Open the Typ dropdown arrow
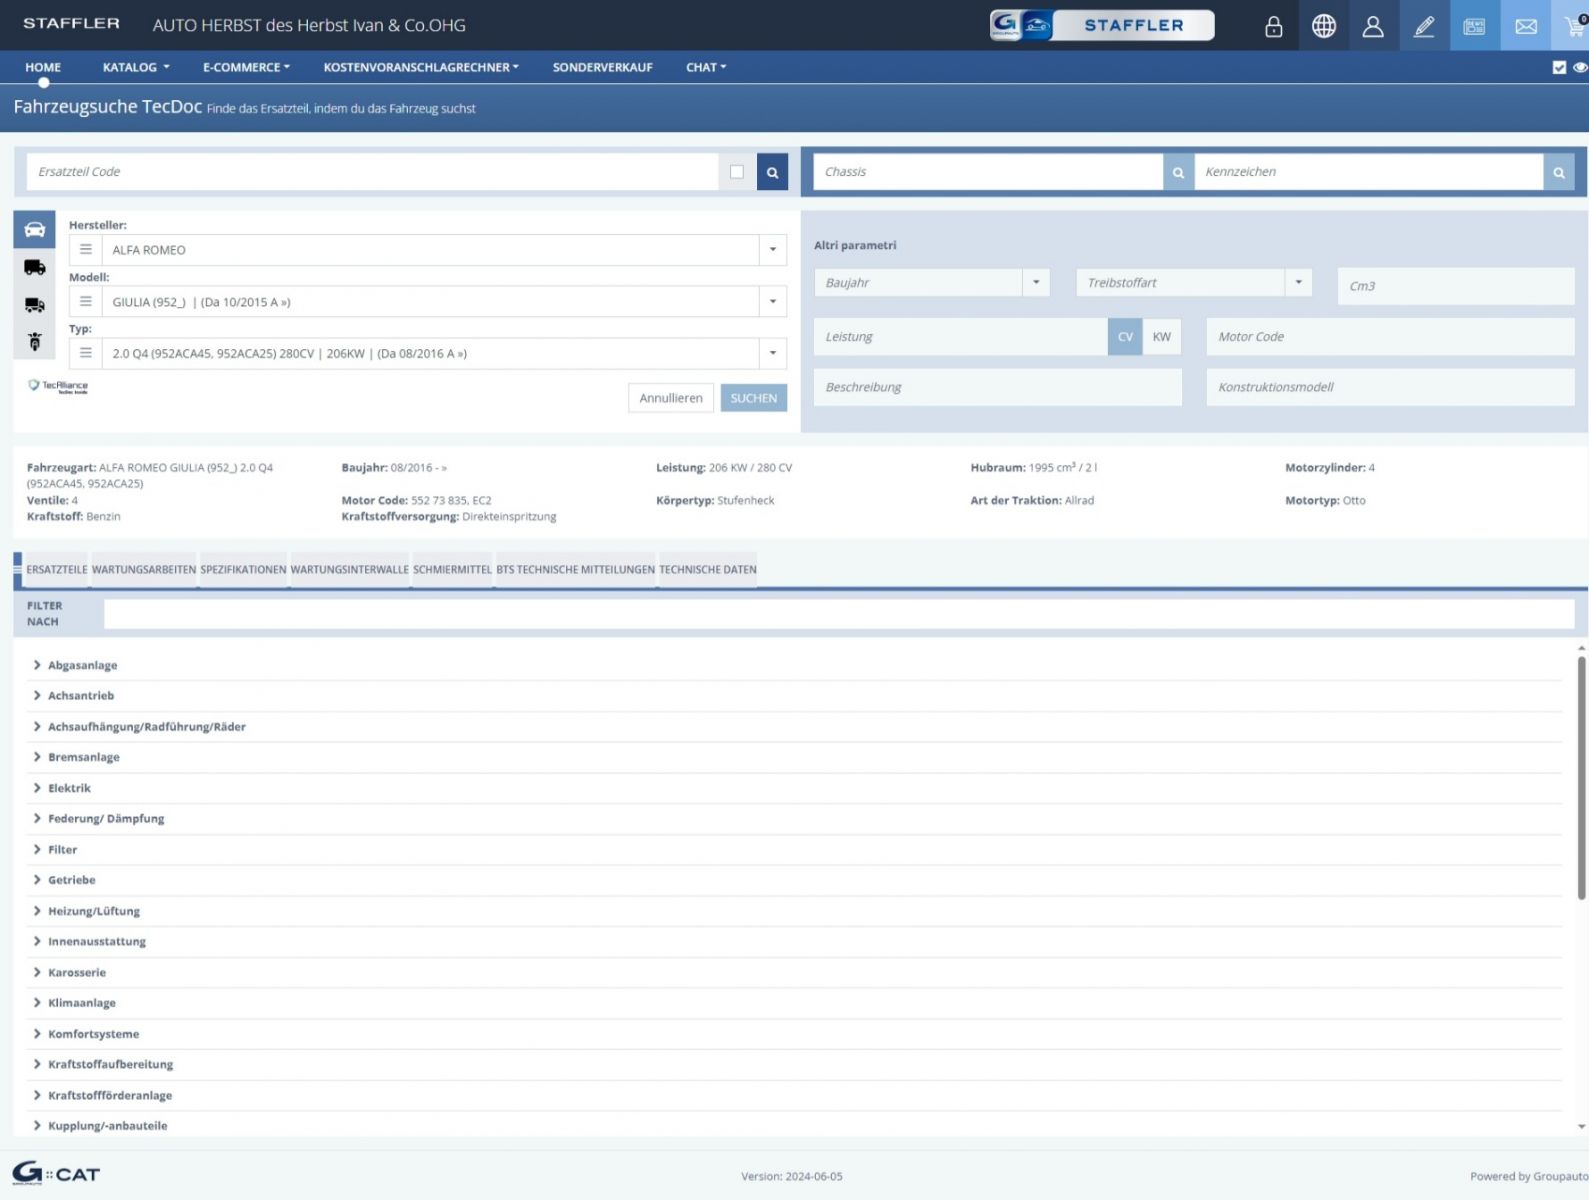Screen dimensions: 1589x1200 coord(772,353)
